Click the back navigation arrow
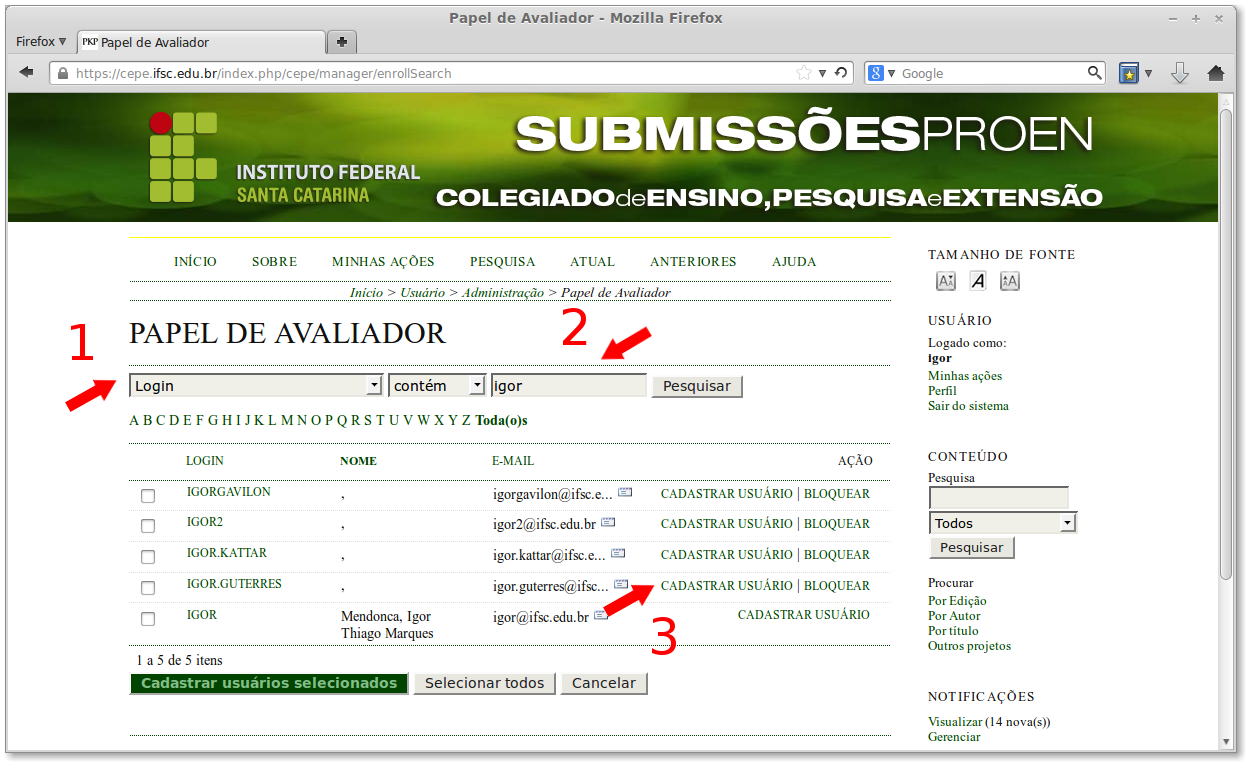The height and width of the screenshot is (762, 1246). tap(27, 72)
